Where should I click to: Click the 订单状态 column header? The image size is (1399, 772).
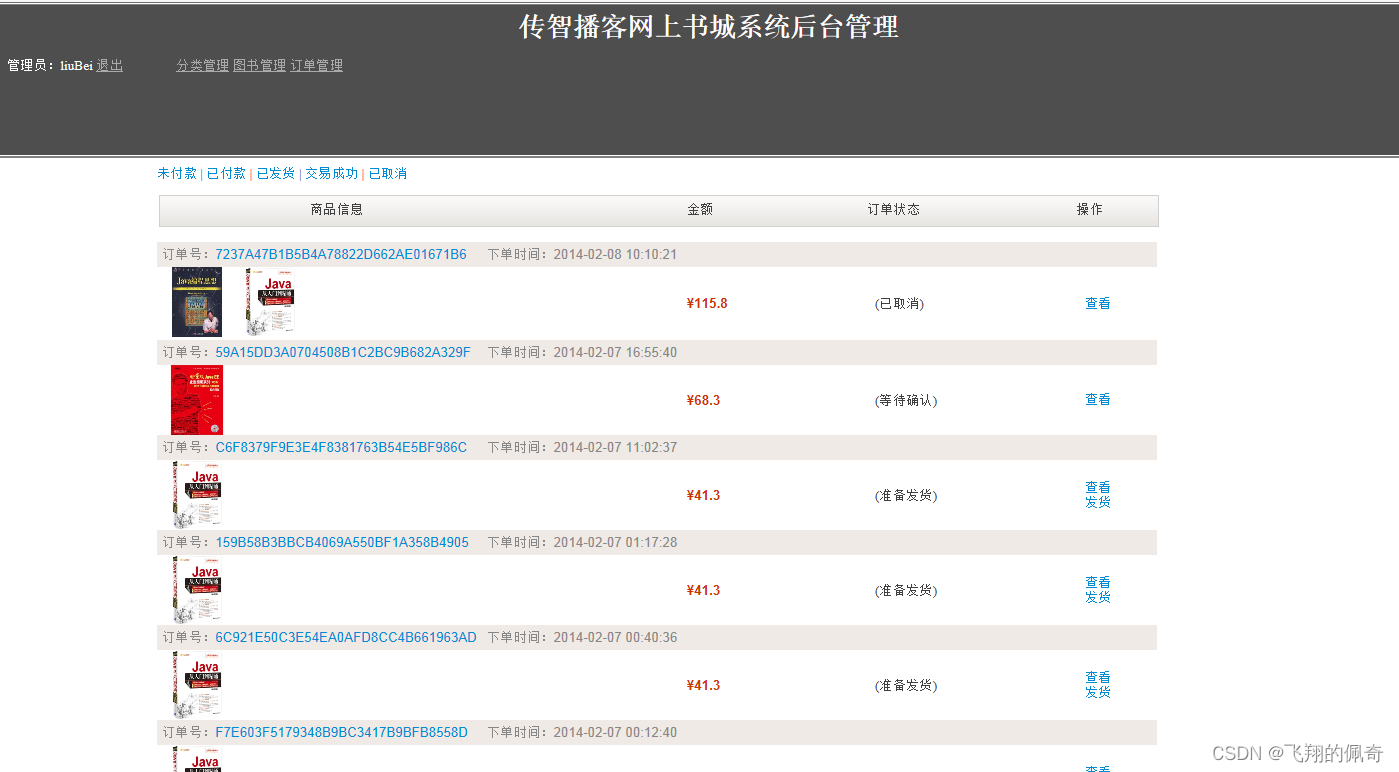[x=894, y=209]
